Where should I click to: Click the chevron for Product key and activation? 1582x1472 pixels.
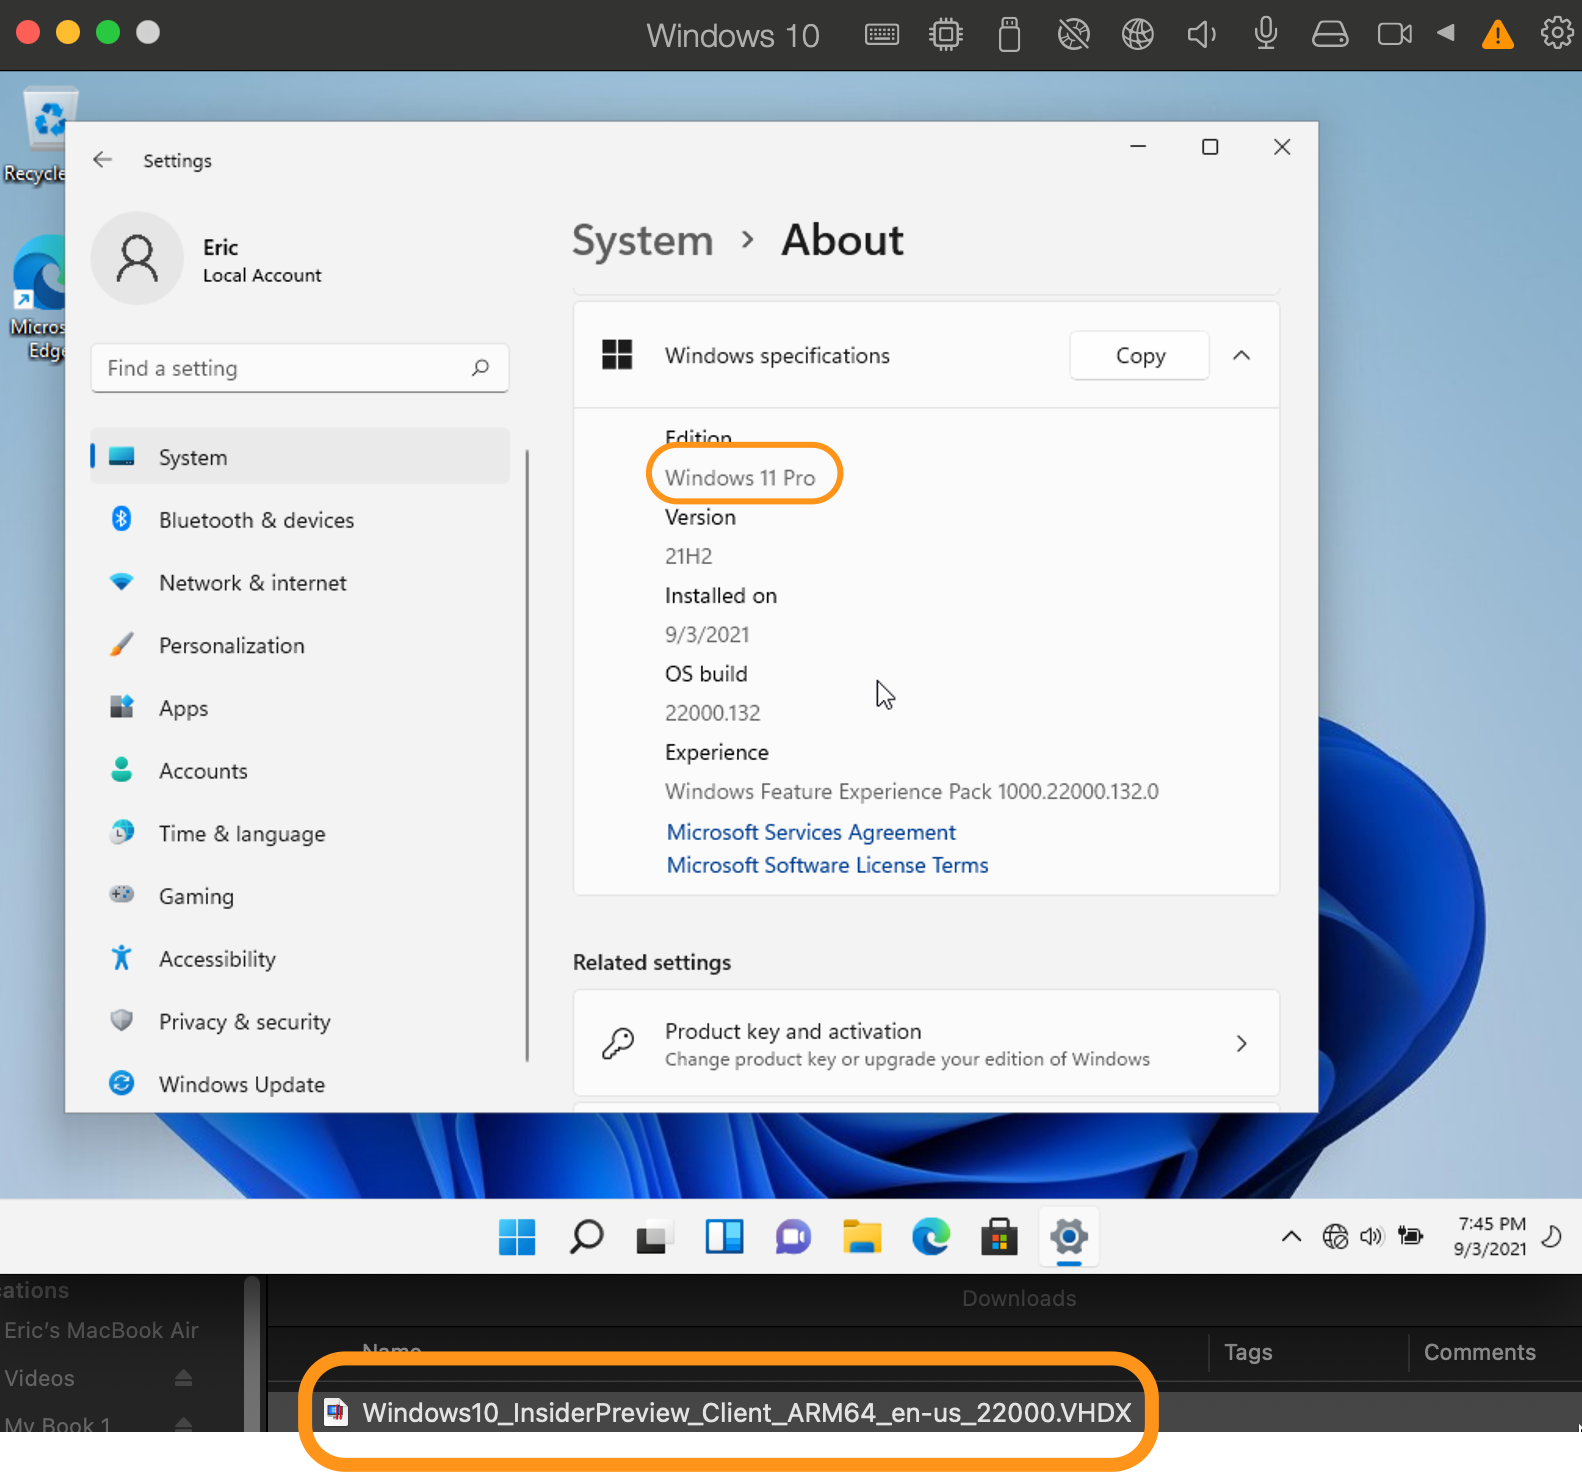point(1241,1043)
